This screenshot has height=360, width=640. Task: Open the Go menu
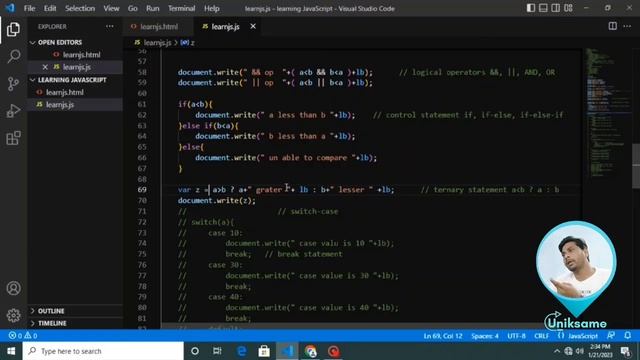coord(133,8)
